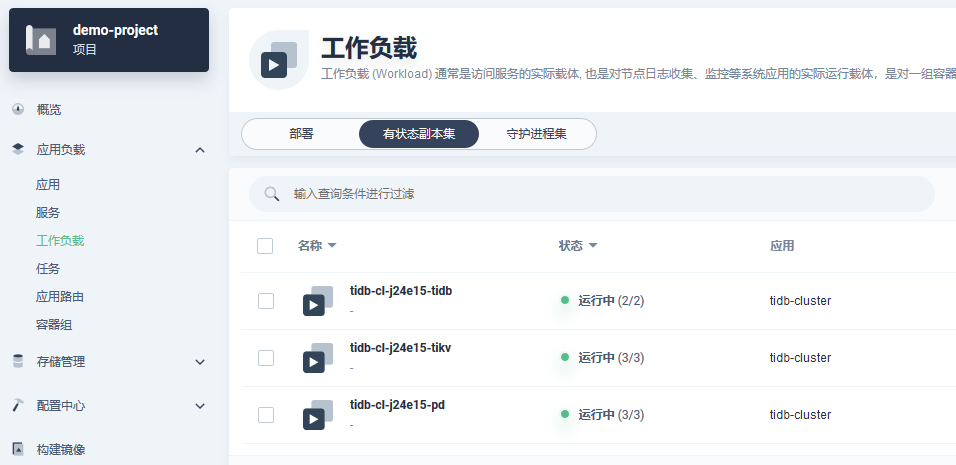The width and height of the screenshot is (956, 465).
Task: Click the 存储管理 database icon
Action: (18, 361)
